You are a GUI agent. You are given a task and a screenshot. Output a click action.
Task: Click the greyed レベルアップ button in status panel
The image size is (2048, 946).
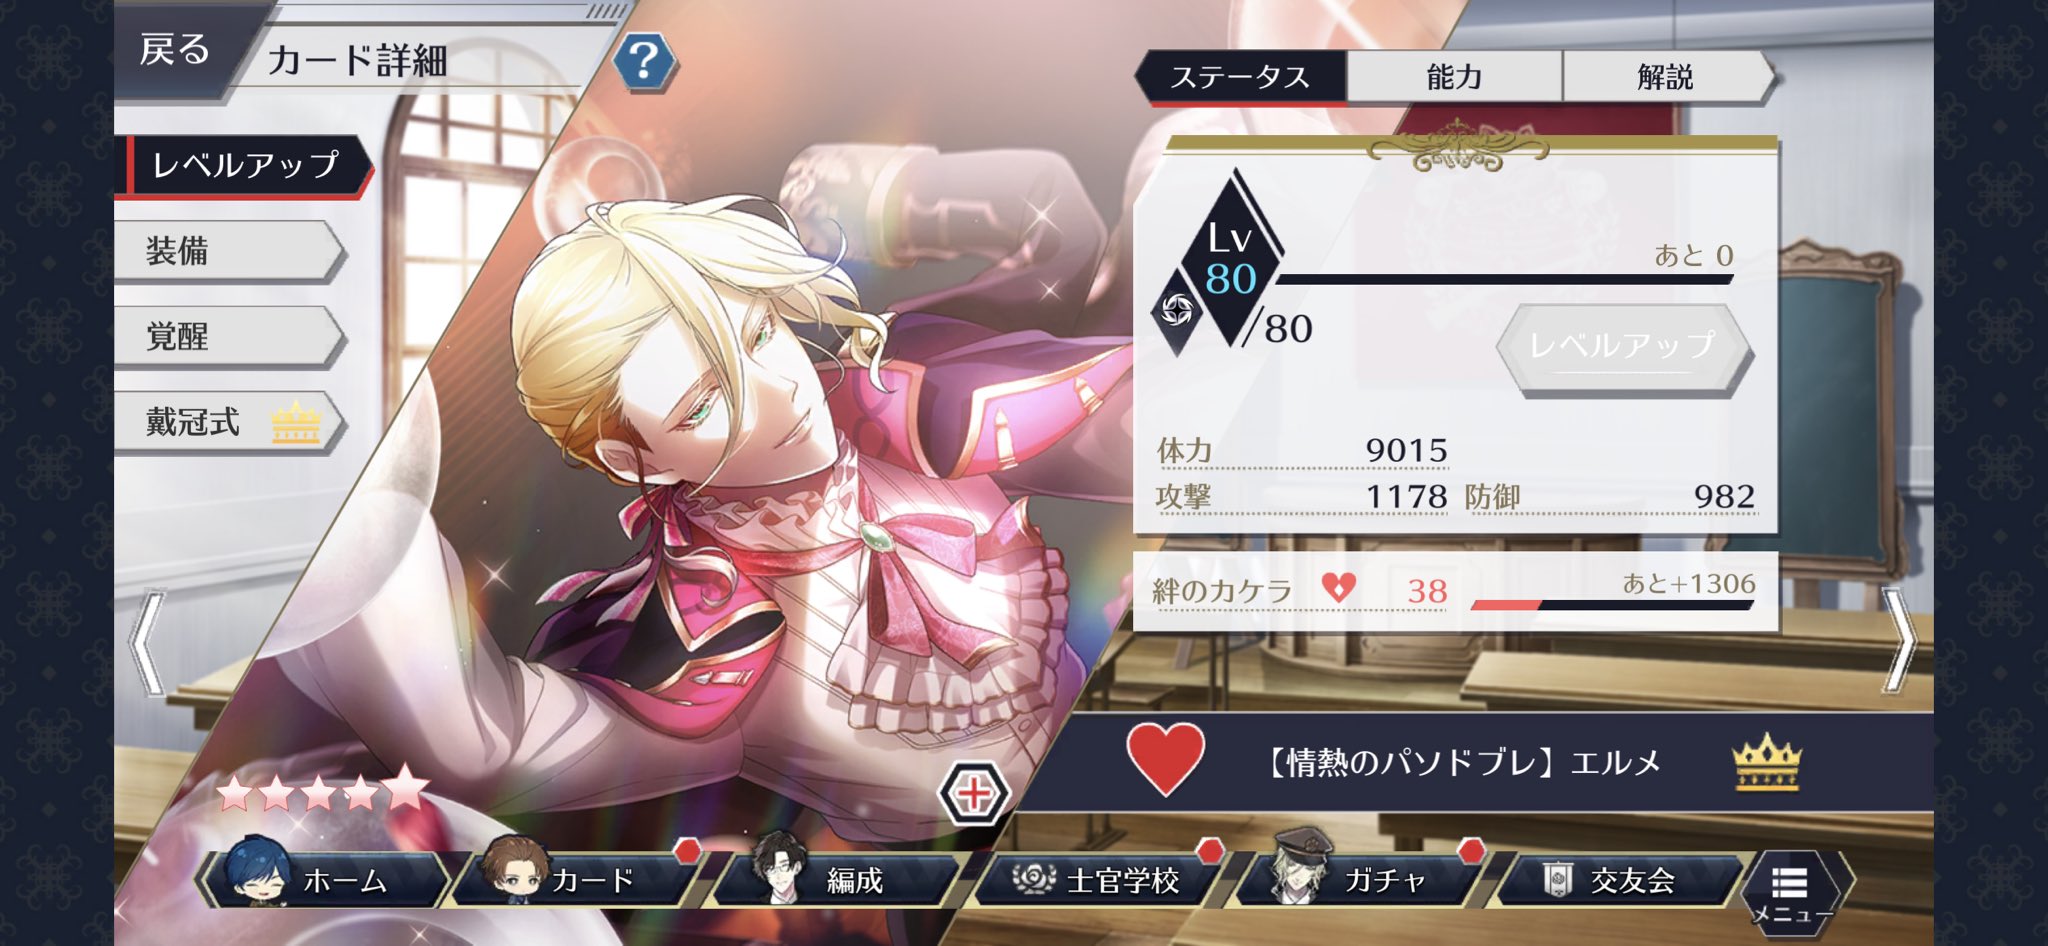[1623, 347]
